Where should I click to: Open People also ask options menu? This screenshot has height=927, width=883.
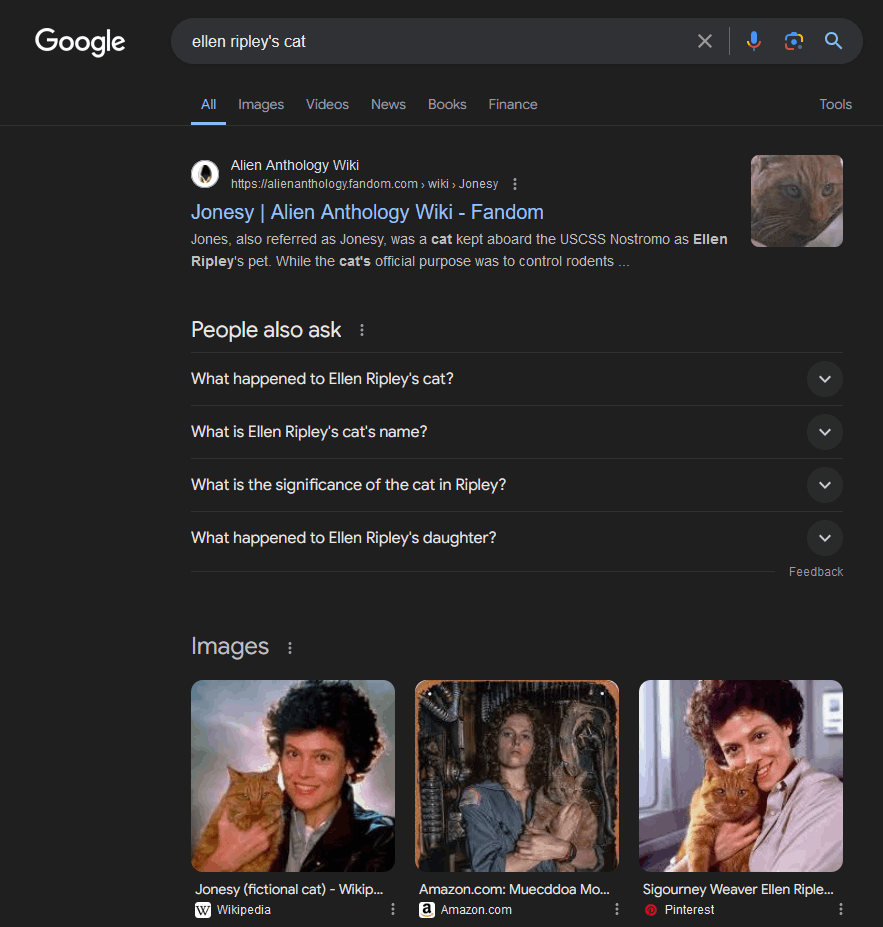coord(362,330)
